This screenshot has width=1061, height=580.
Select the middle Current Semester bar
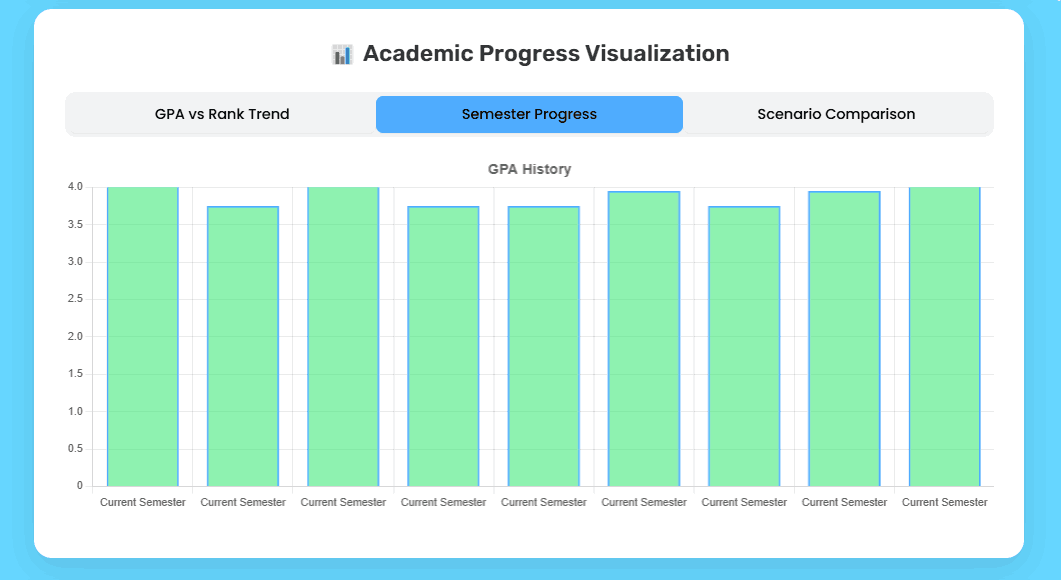pos(543,345)
